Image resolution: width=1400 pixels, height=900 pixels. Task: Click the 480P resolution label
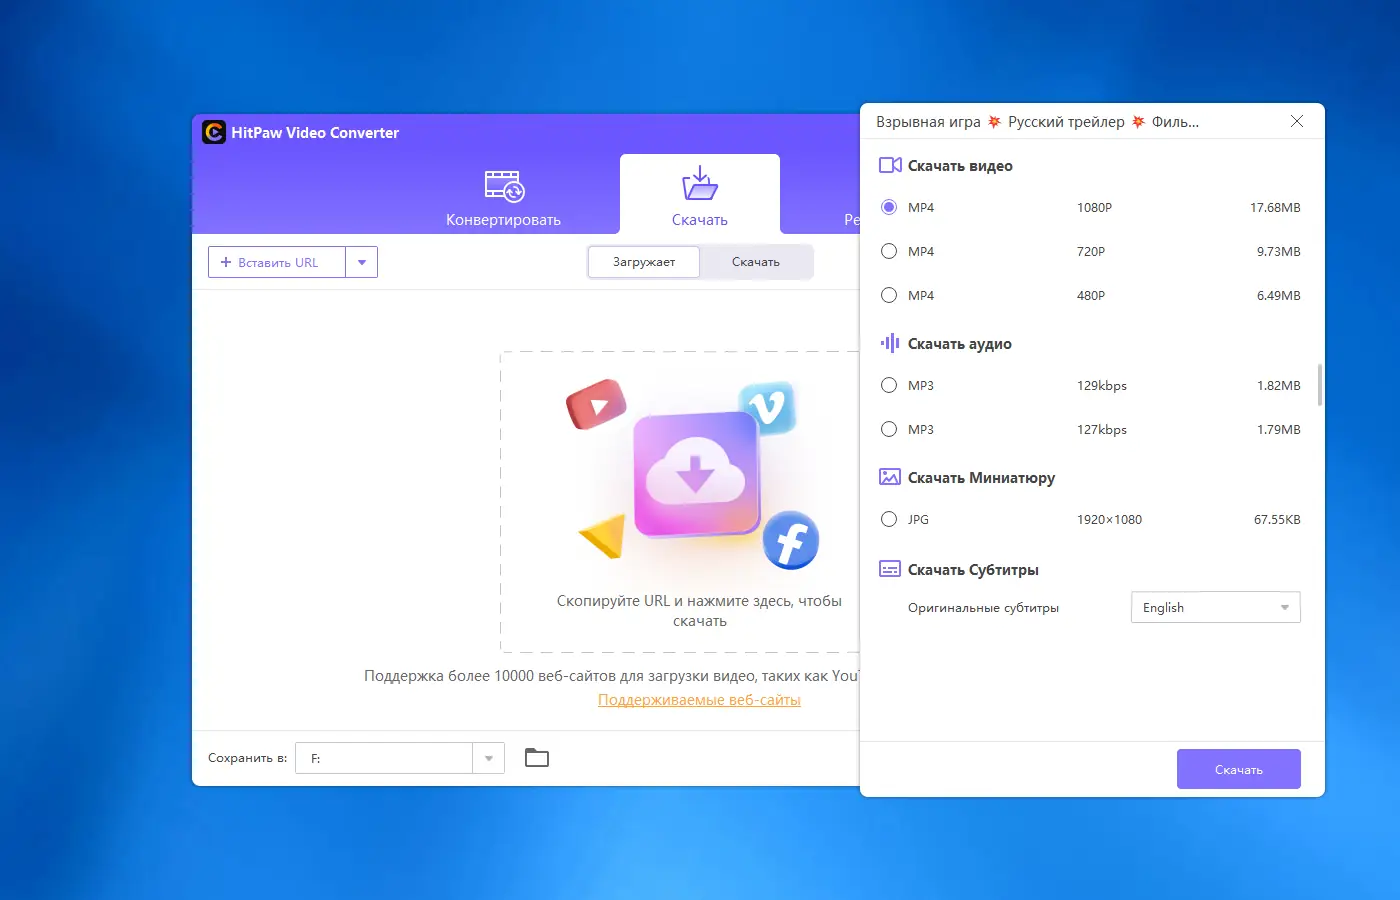[x=1091, y=295]
